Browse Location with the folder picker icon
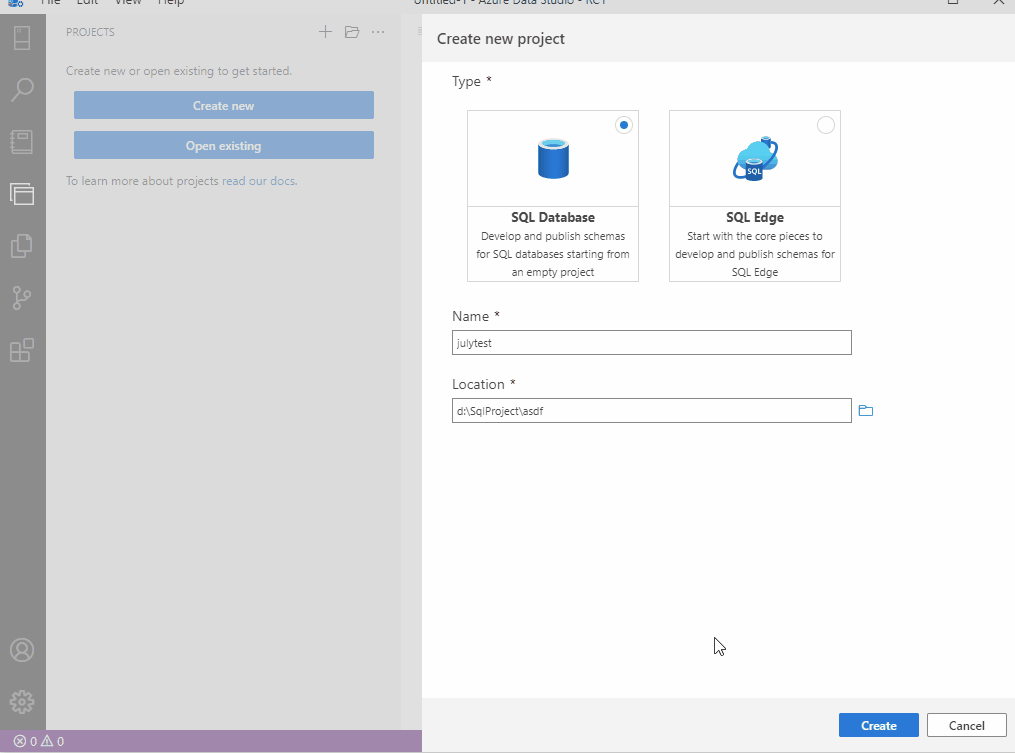Image resolution: width=1015 pixels, height=753 pixels. 865,410
